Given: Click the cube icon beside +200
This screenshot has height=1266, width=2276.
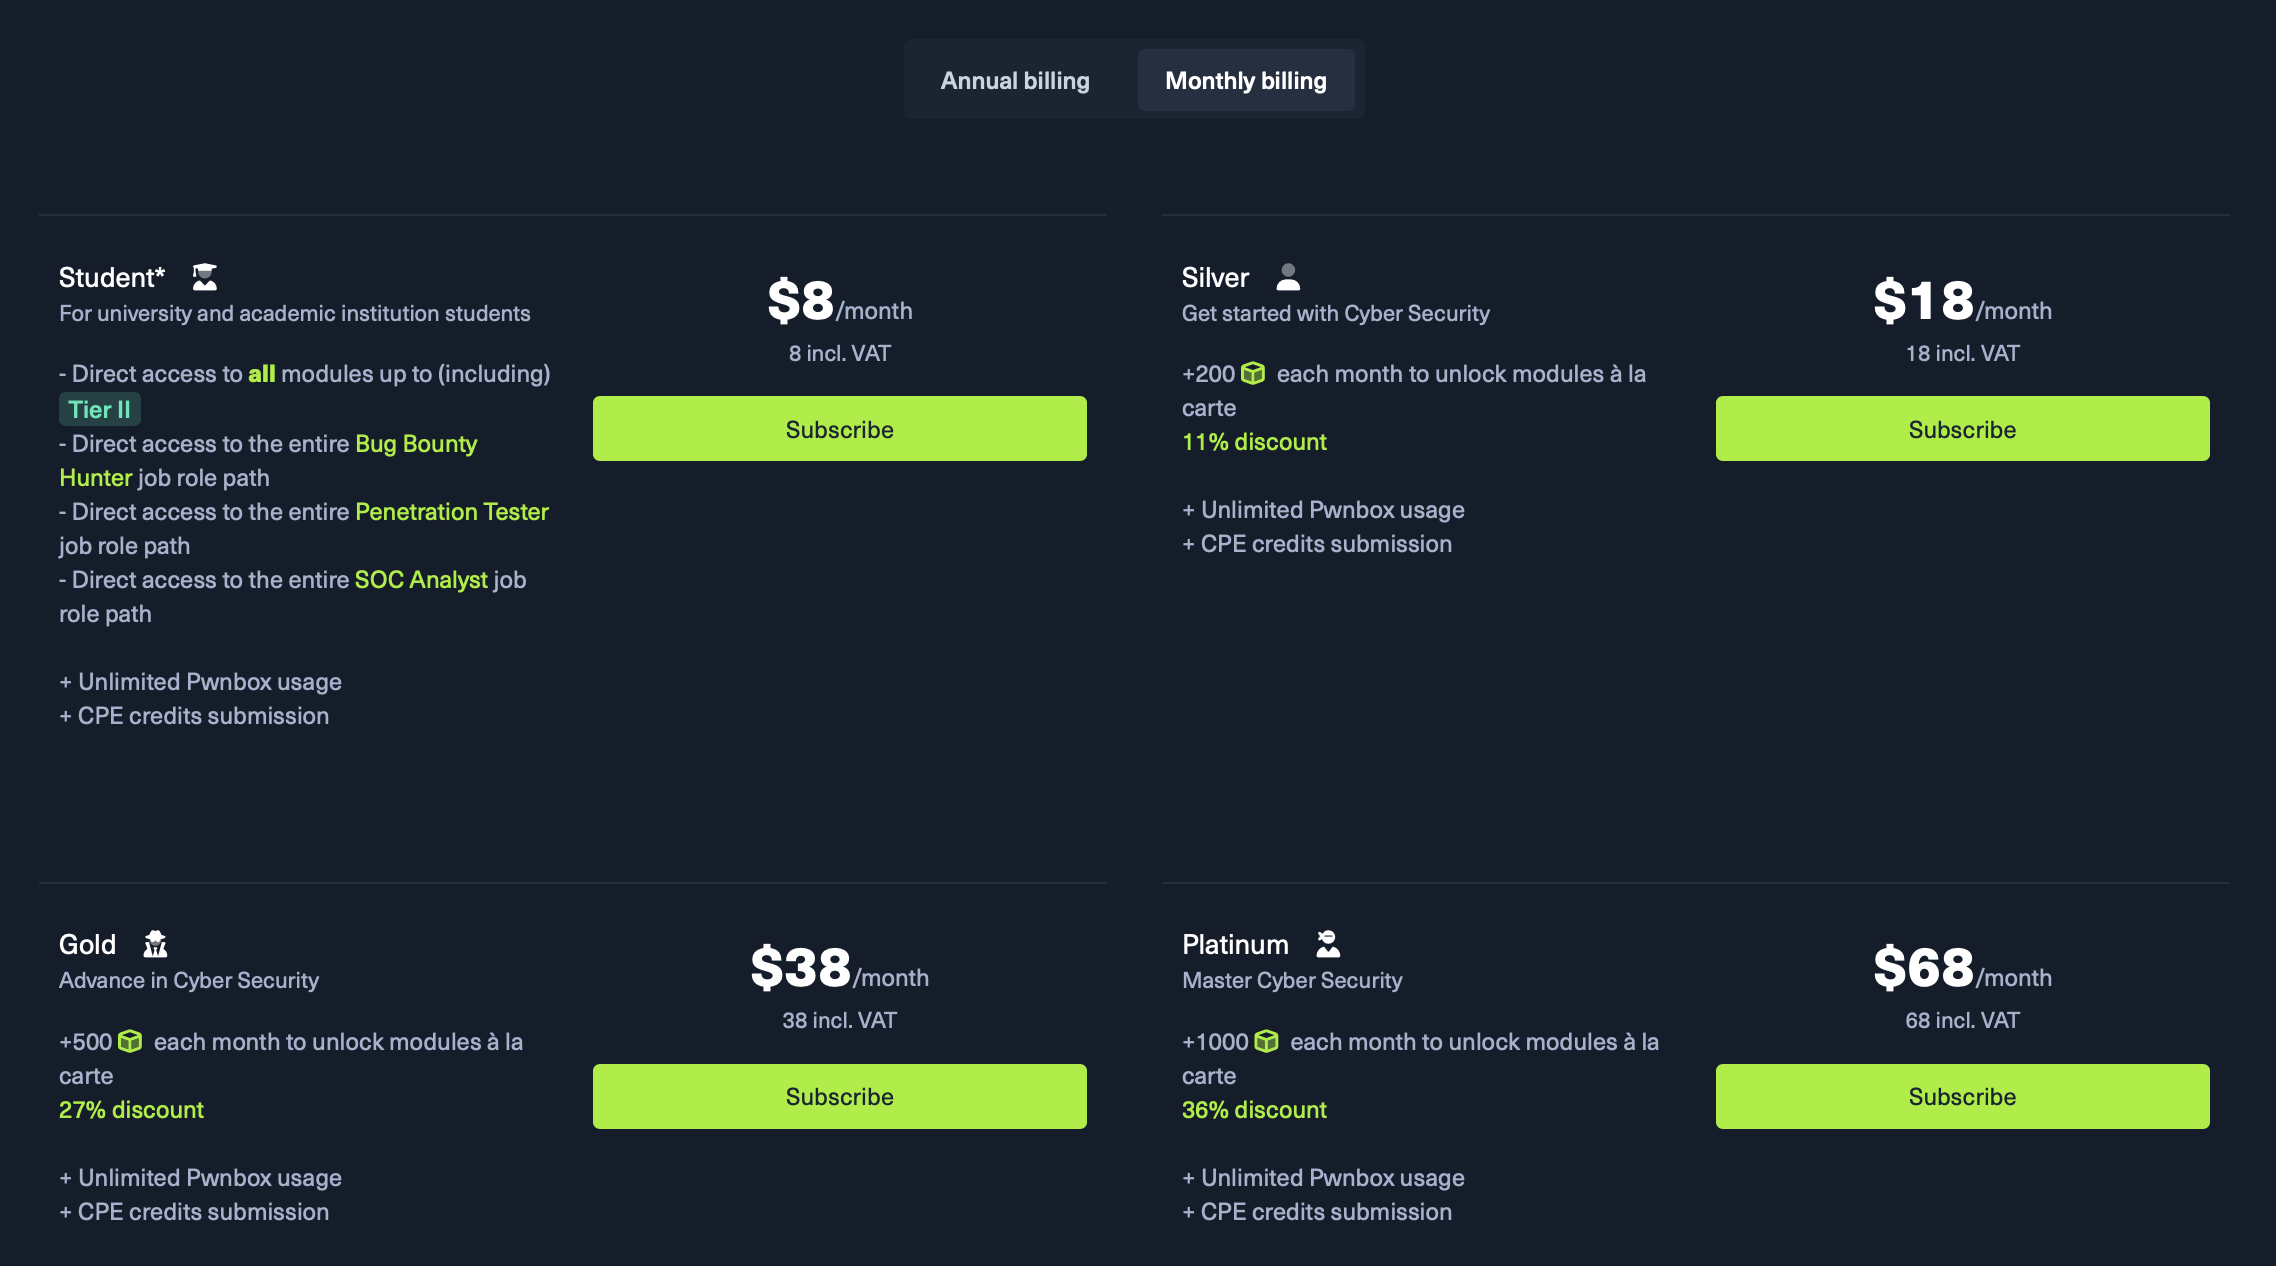Looking at the screenshot, I should 1253,374.
